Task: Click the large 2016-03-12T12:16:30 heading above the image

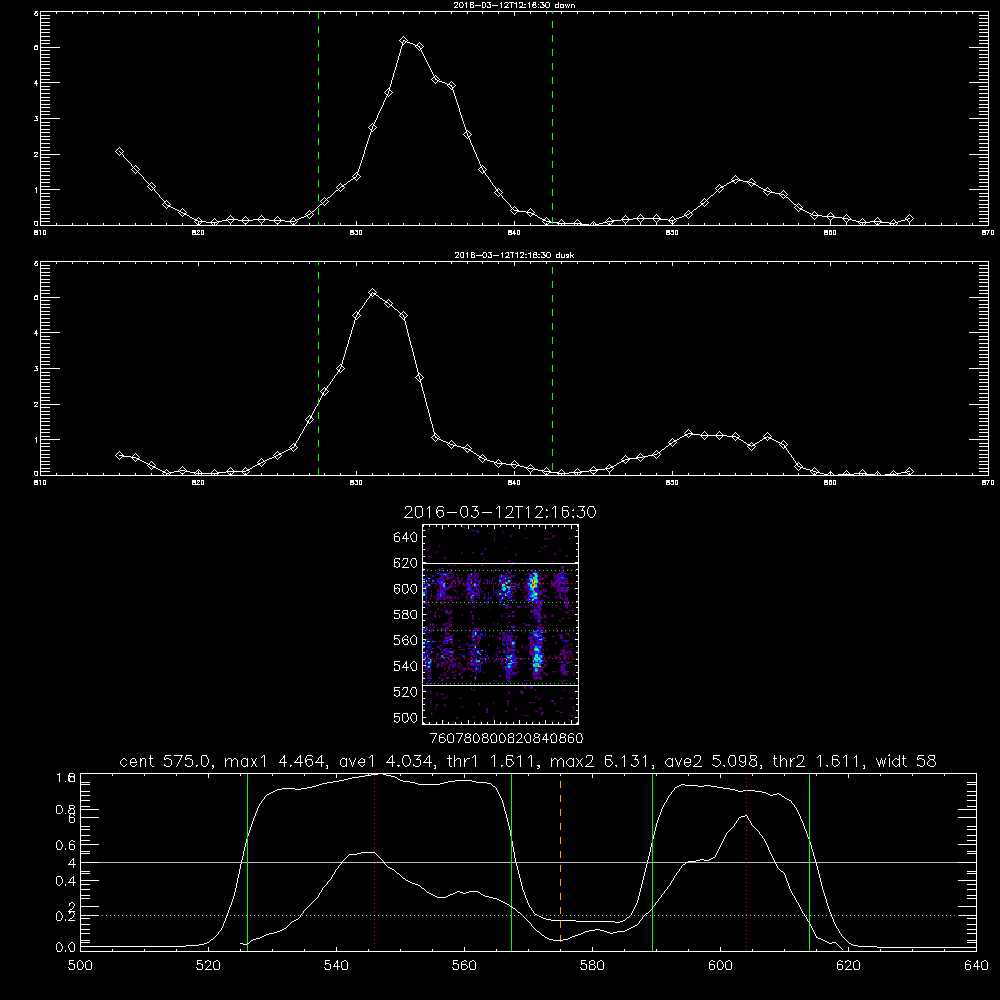Action: click(x=500, y=512)
